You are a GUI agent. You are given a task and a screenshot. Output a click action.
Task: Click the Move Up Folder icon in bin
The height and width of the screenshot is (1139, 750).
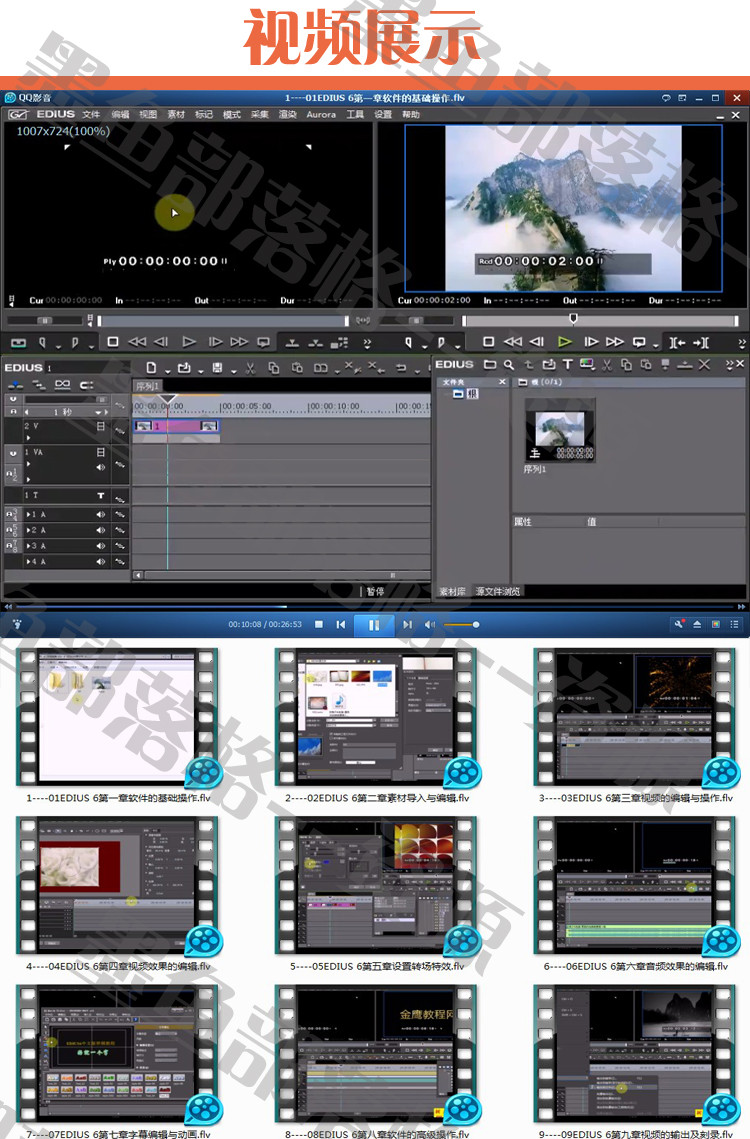coord(529,365)
